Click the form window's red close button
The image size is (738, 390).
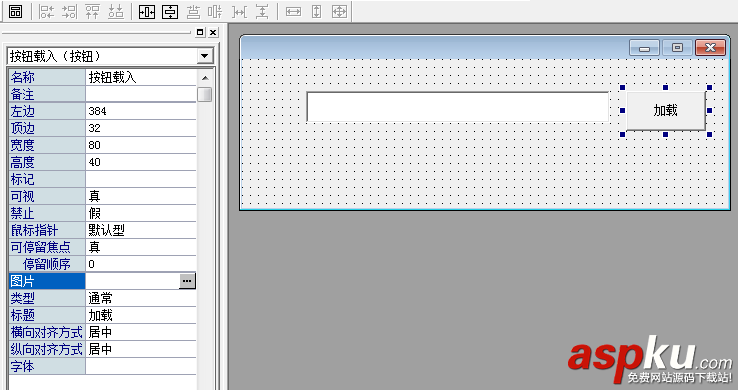pyautogui.click(x=710, y=48)
